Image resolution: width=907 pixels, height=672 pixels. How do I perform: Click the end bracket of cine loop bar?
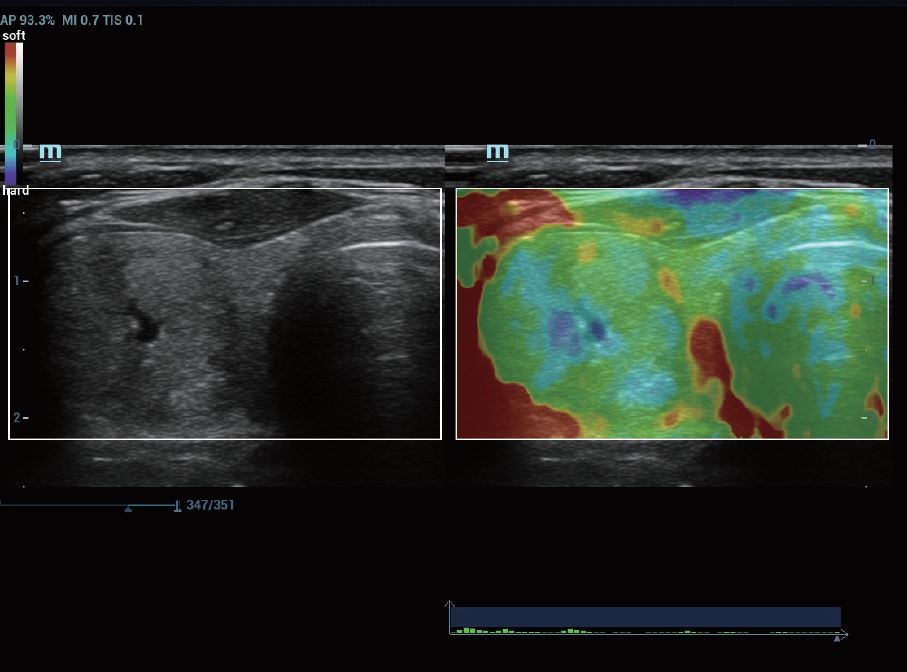coord(177,506)
